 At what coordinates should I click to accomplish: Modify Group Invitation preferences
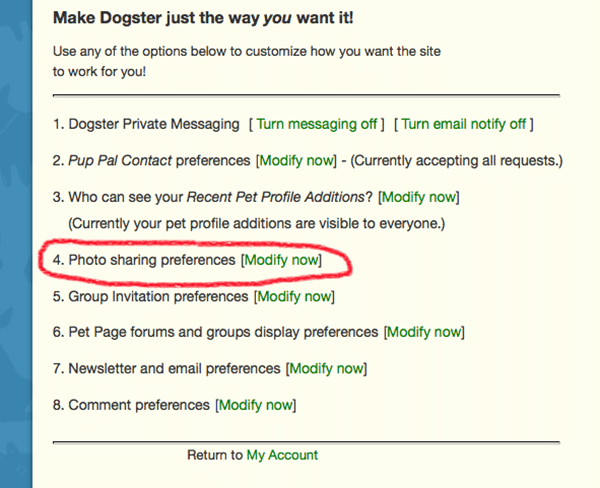[x=294, y=297]
